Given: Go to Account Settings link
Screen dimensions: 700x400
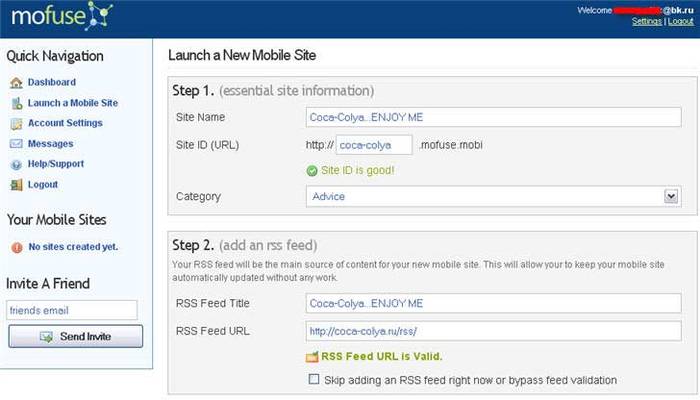Looking at the screenshot, I should [x=65, y=123].
